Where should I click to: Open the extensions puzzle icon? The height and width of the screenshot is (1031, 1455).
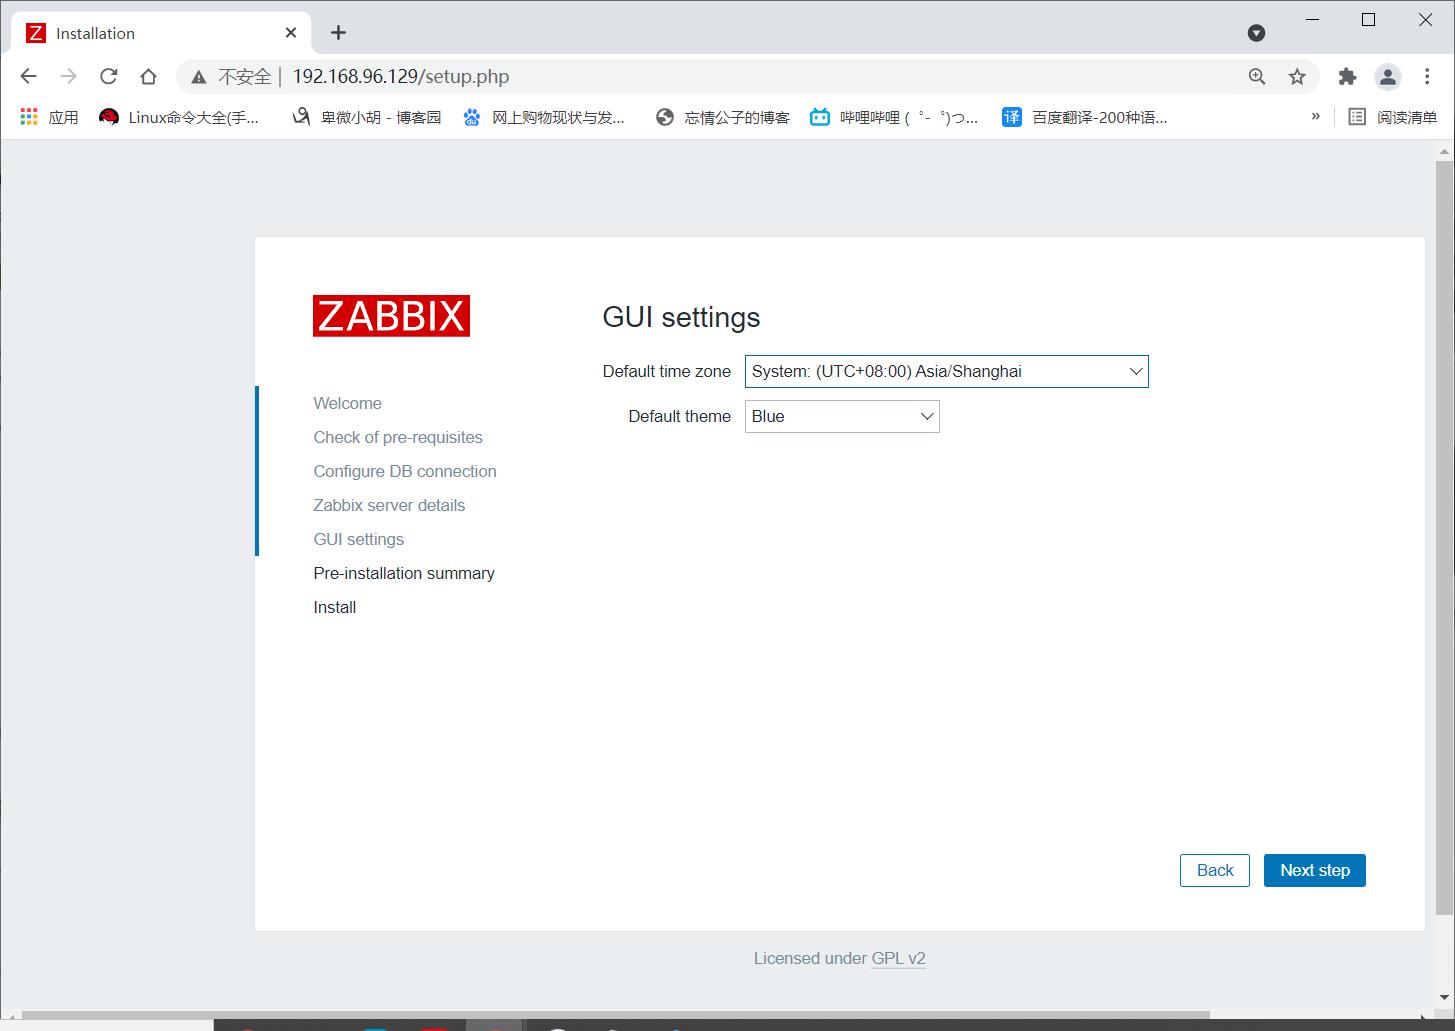click(1347, 76)
